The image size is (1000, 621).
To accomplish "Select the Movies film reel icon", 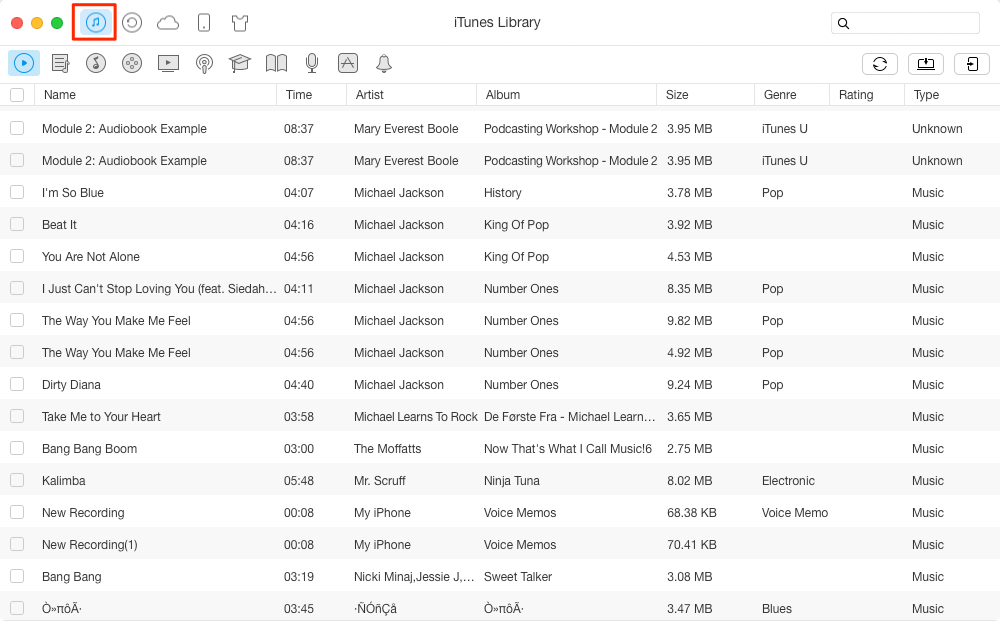I will click(132, 63).
